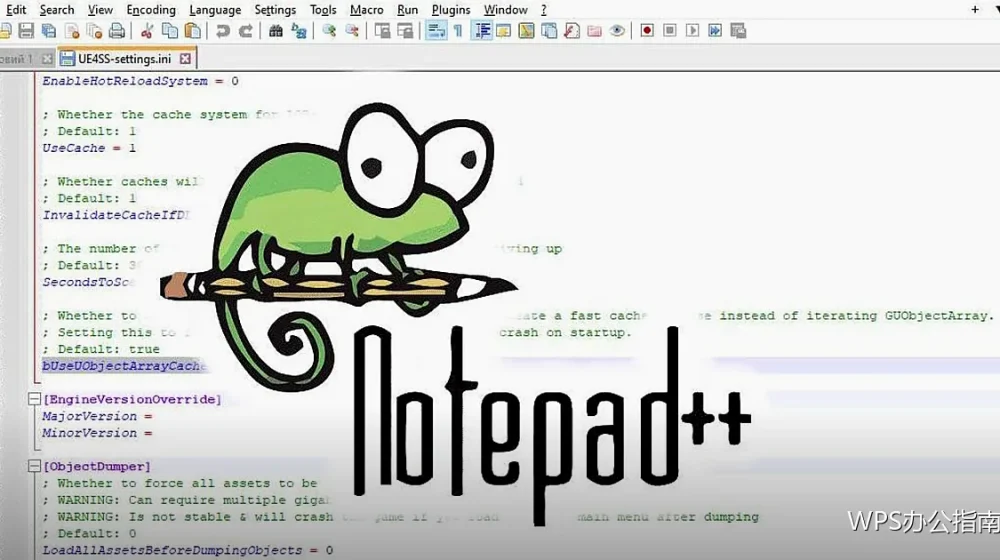Click the Save file toolbar icon
This screenshot has width=1000, height=560.
[26, 31]
